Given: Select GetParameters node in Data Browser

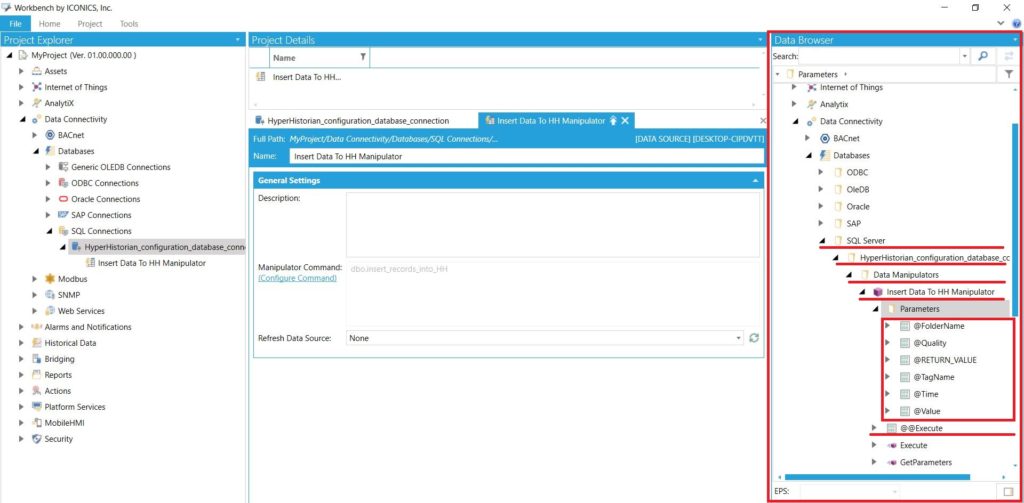Looking at the screenshot, I should (x=925, y=462).
